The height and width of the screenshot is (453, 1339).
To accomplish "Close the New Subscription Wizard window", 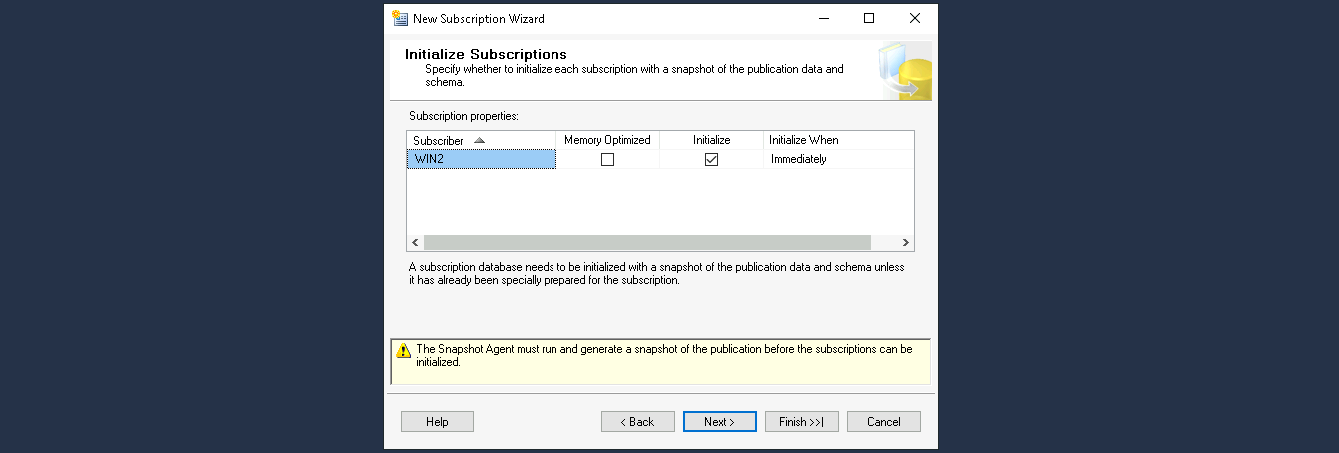I will 914,19.
